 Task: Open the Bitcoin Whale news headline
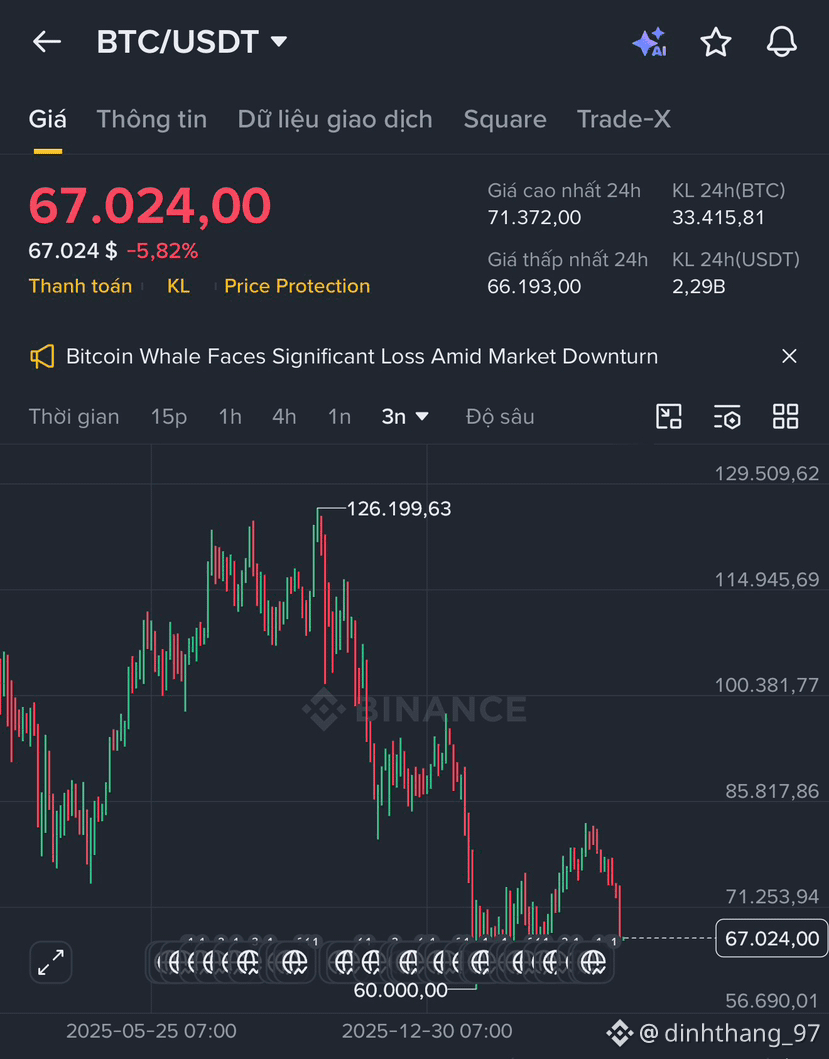[x=361, y=357]
